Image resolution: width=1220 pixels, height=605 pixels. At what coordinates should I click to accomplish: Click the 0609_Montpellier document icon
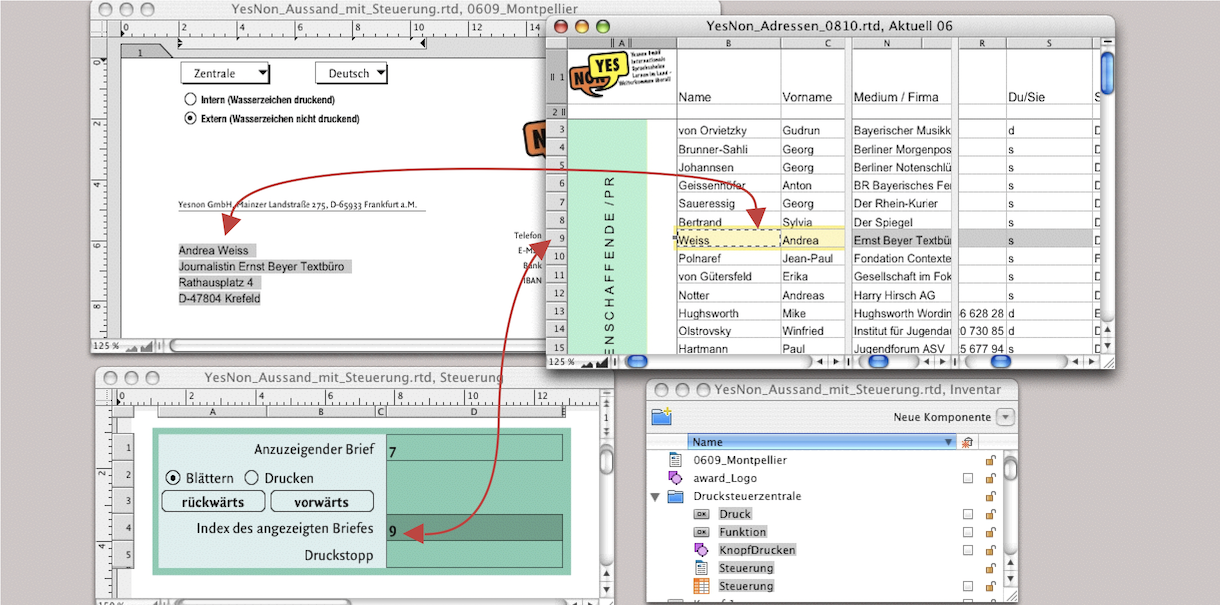pyautogui.click(x=675, y=460)
